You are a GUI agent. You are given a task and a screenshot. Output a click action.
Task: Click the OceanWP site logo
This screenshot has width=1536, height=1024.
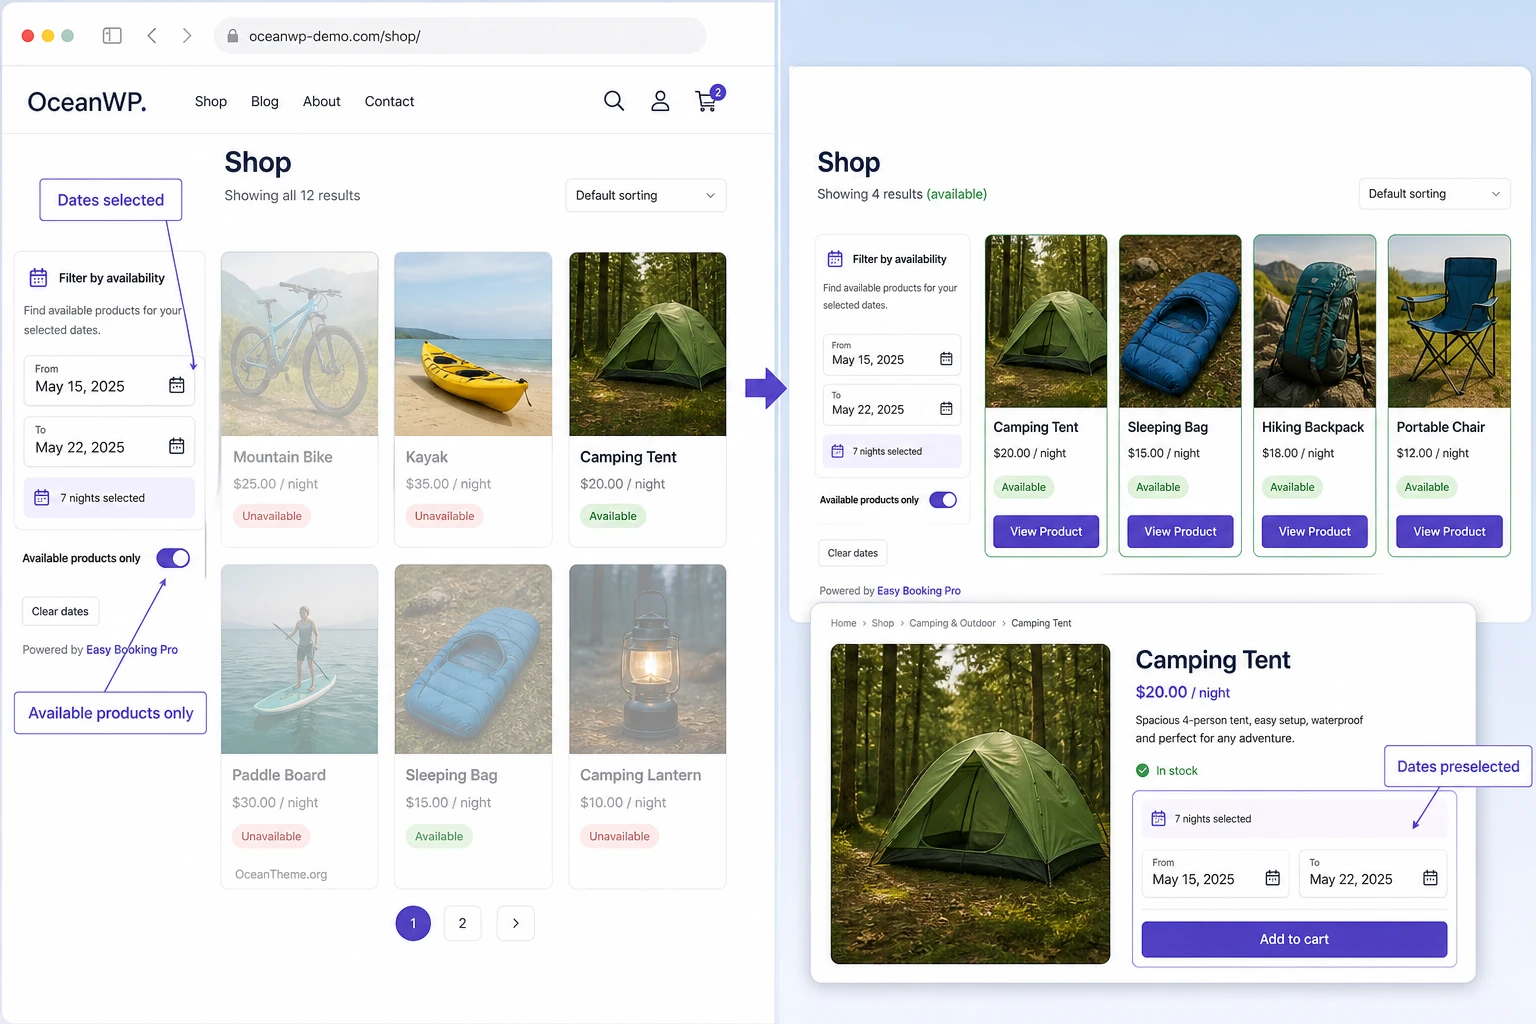point(87,102)
